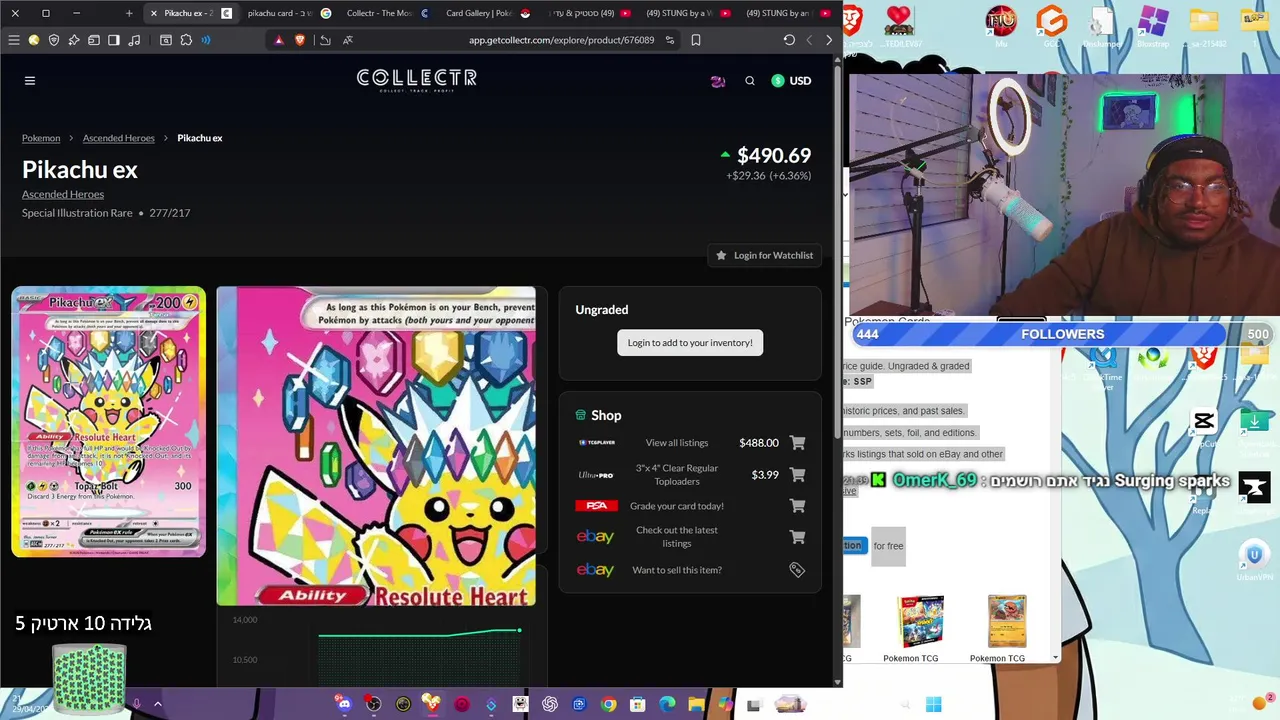The height and width of the screenshot is (720, 1280).
Task: Click the $490.69 price value
Action: tap(774, 156)
